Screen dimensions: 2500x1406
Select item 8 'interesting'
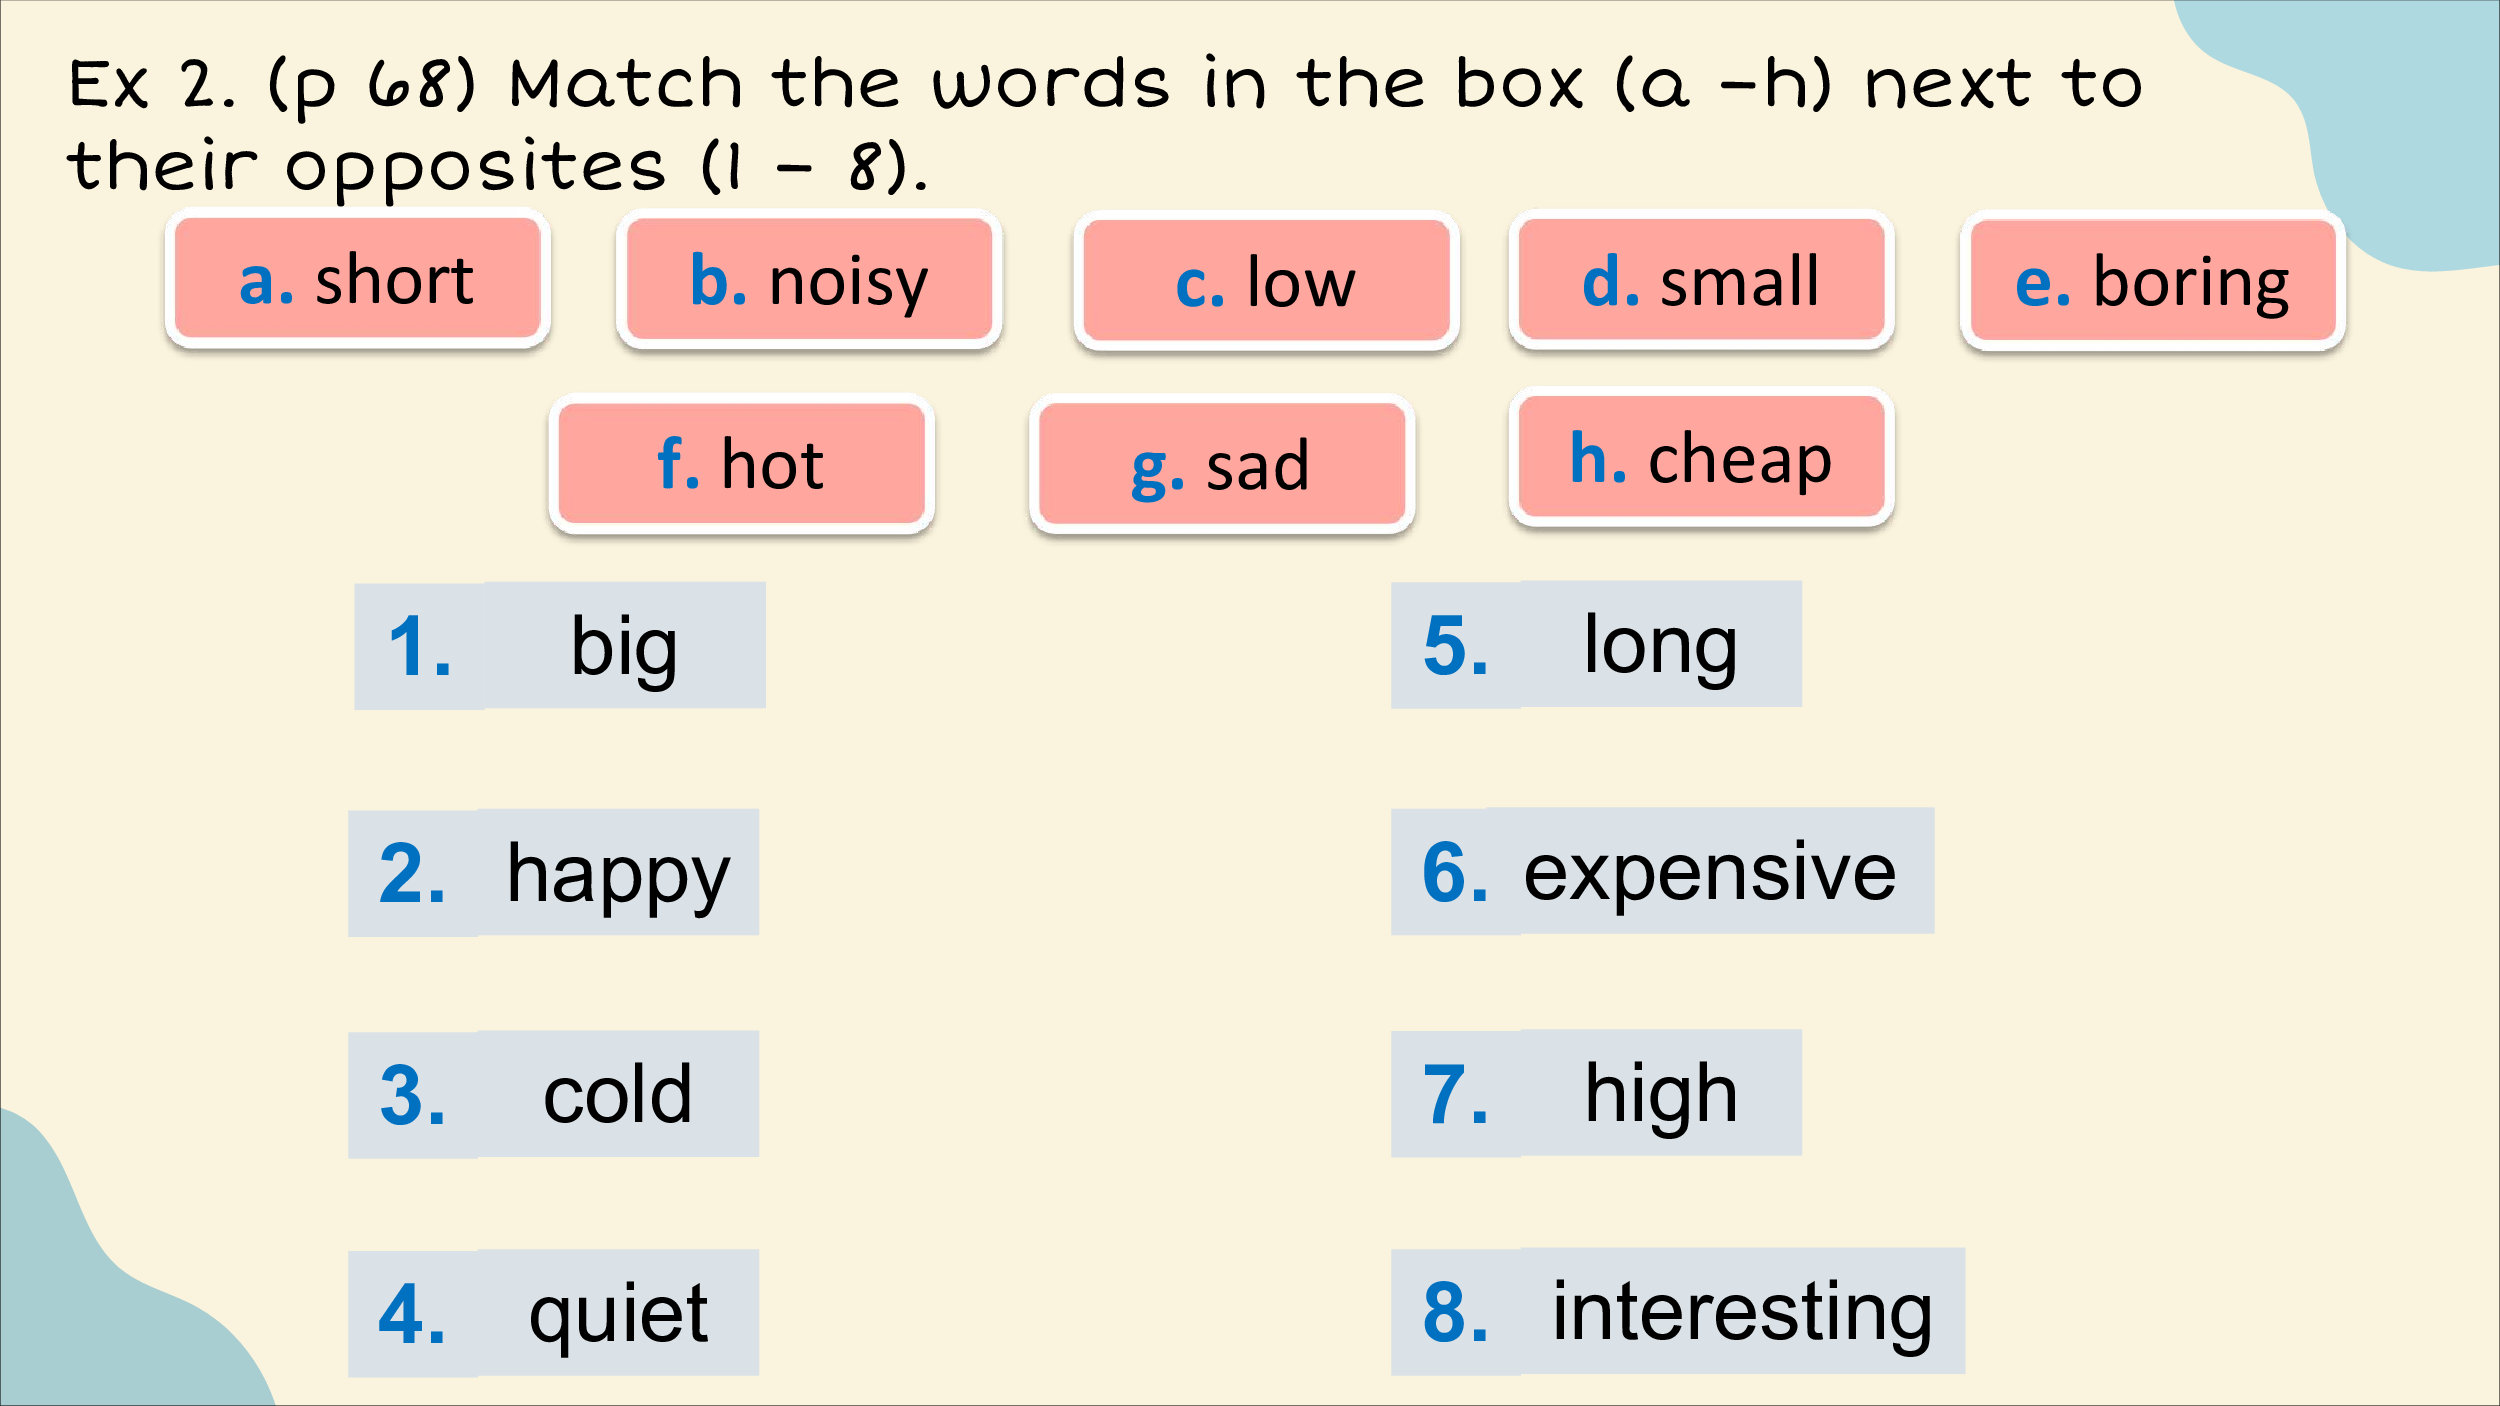point(1678,1311)
